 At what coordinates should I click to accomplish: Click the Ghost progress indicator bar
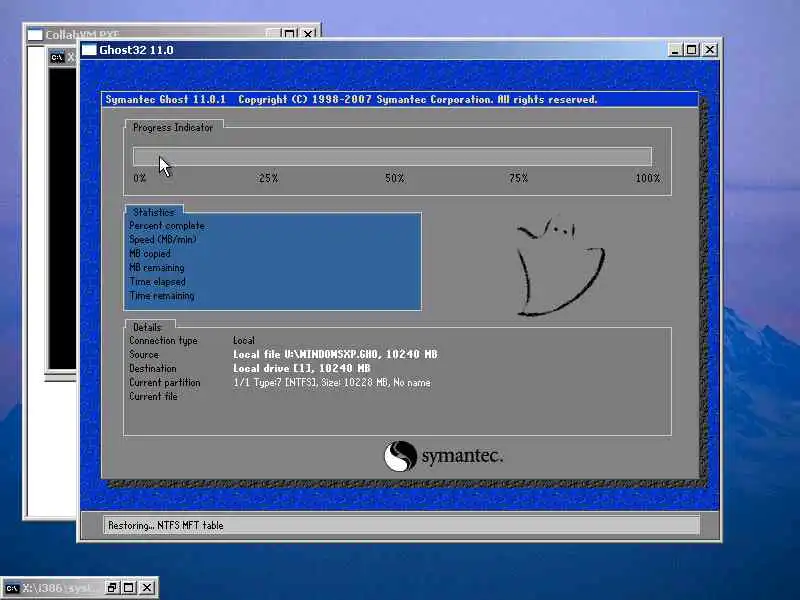point(392,156)
